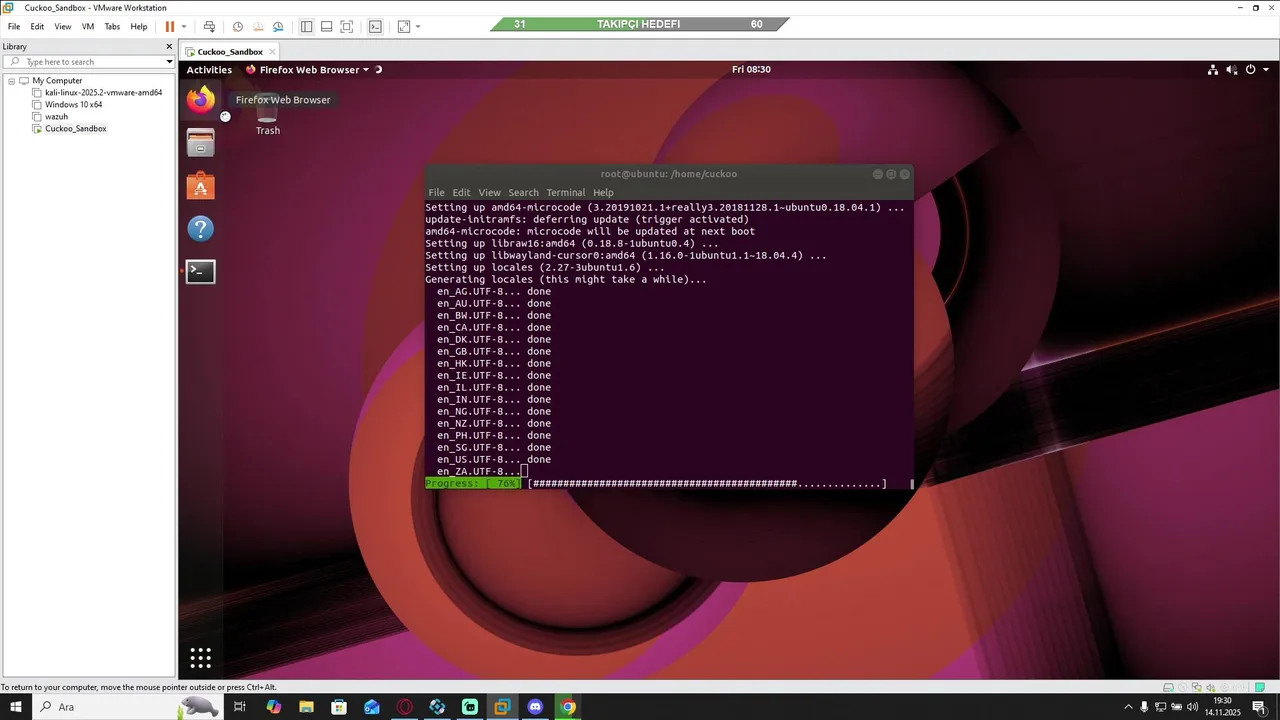Open the terminal Edit menu
This screenshot has width=1280, height=720.
pyautogui.click(x=461, y=193)
